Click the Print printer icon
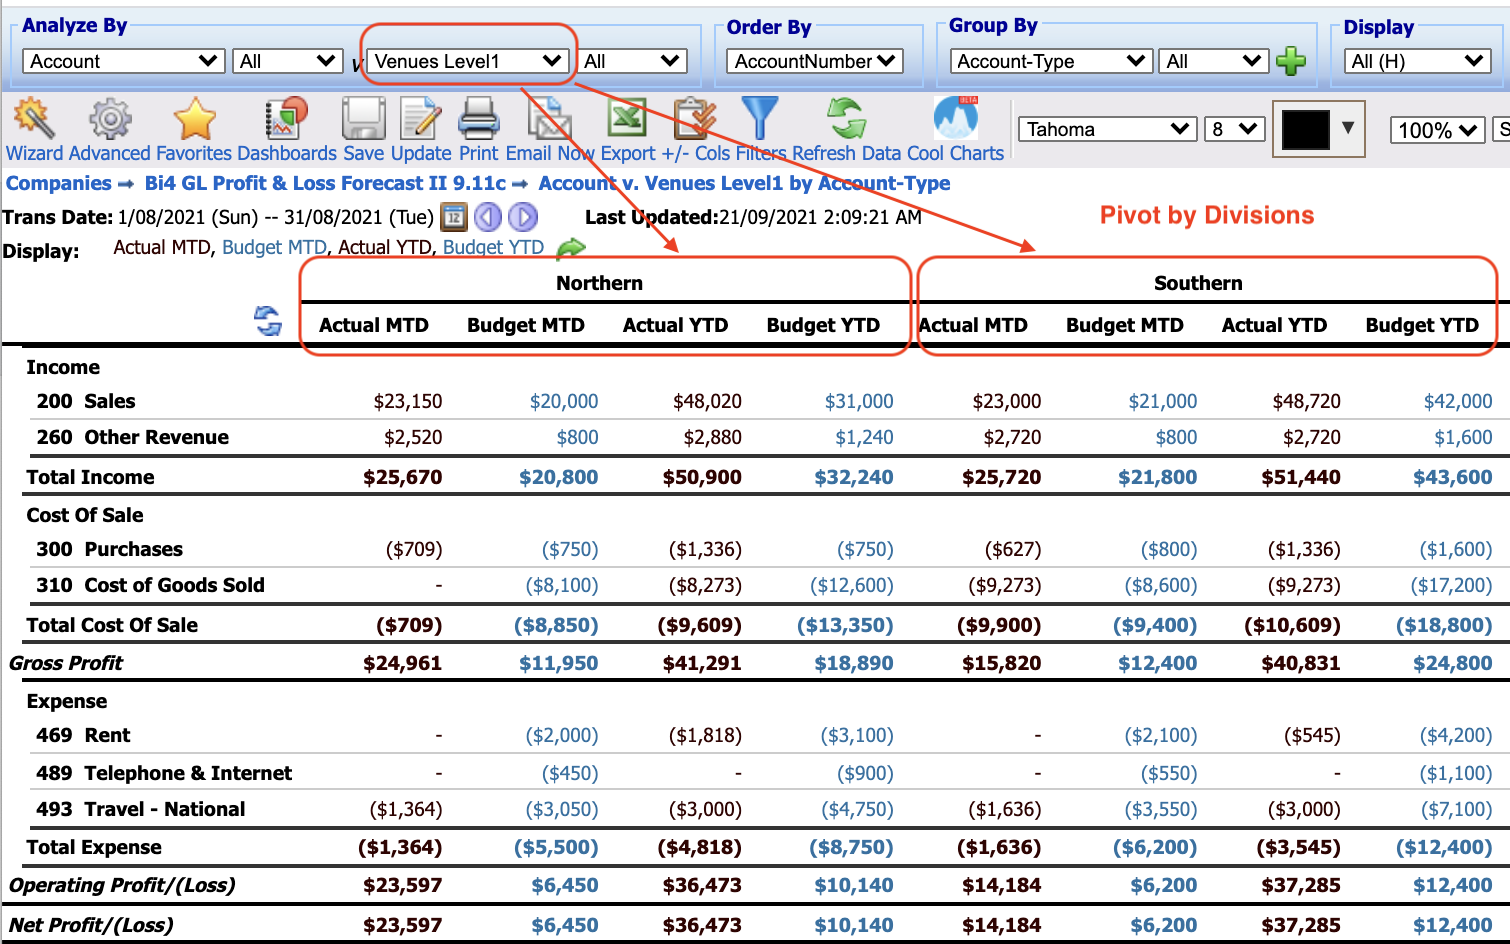1510x944 pixels. 478,118
